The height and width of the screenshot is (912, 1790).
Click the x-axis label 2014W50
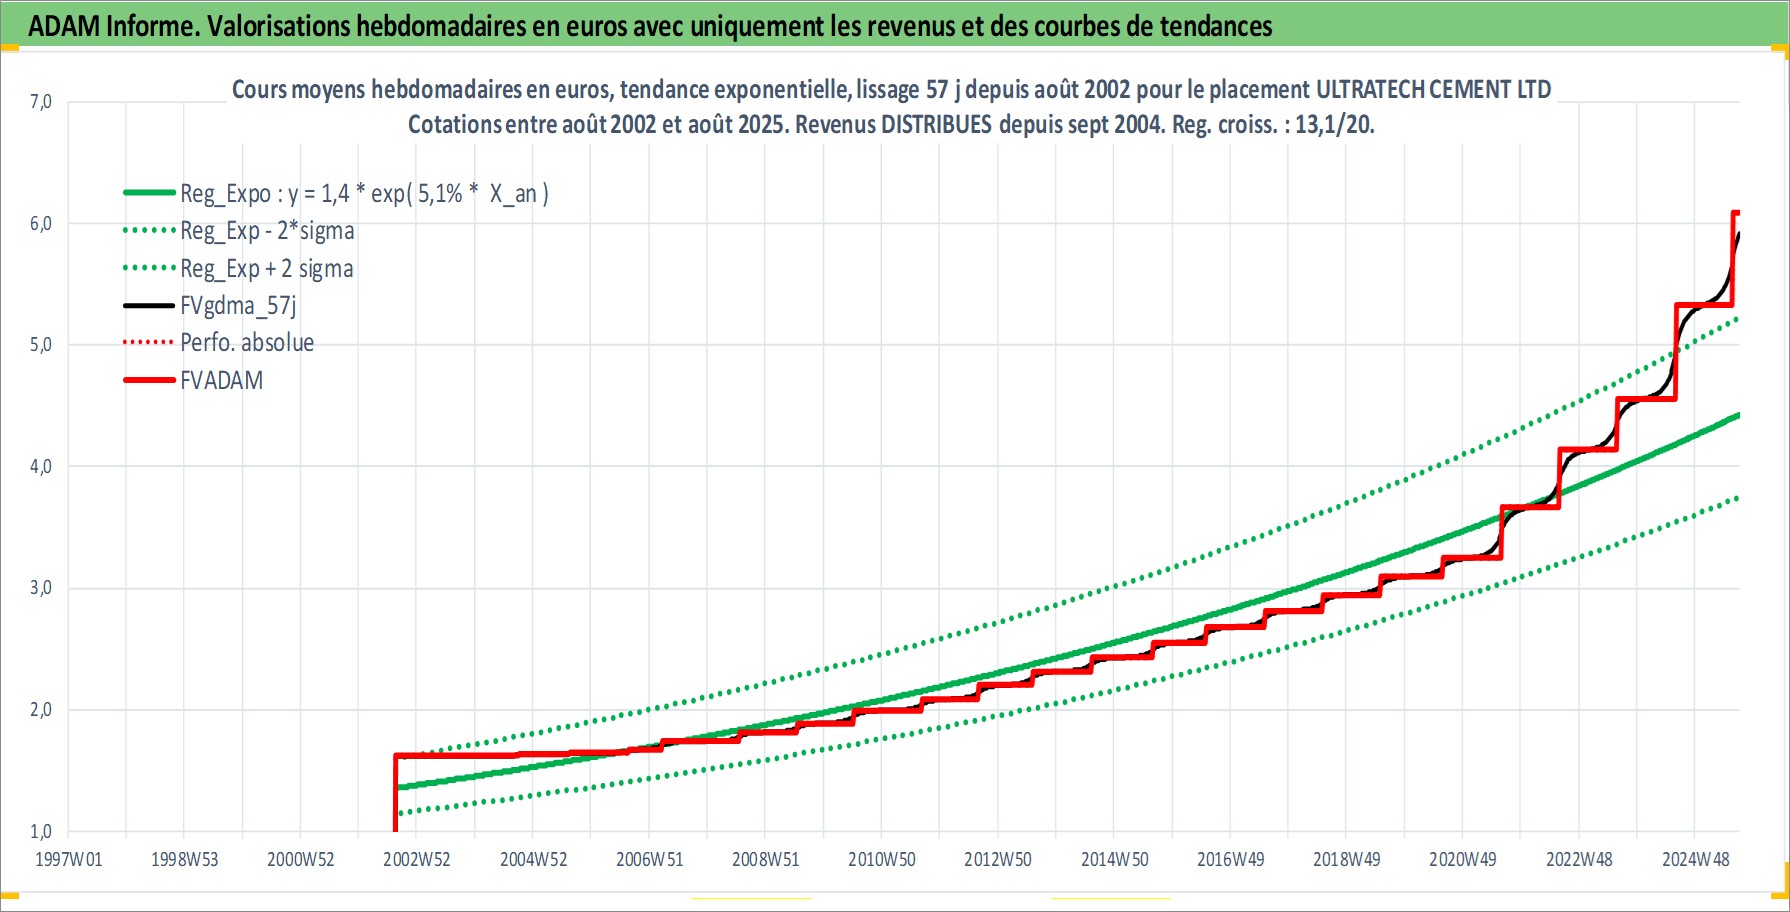(x=1115, y=860)
